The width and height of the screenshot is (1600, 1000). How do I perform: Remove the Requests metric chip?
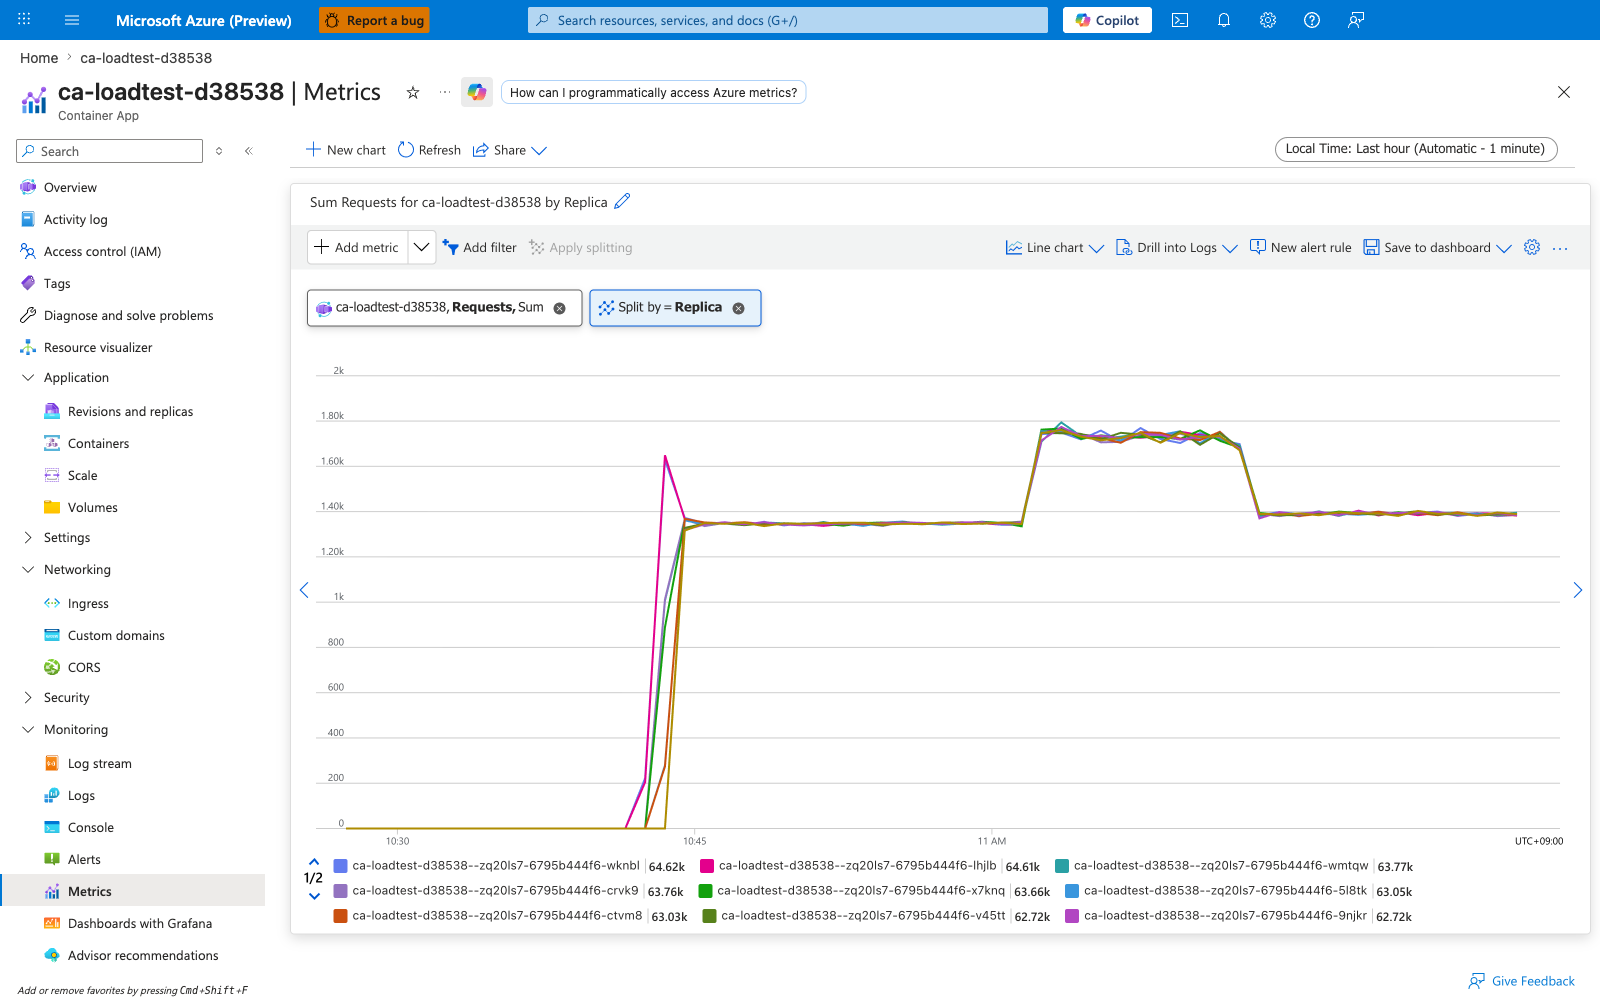(560, 308)
